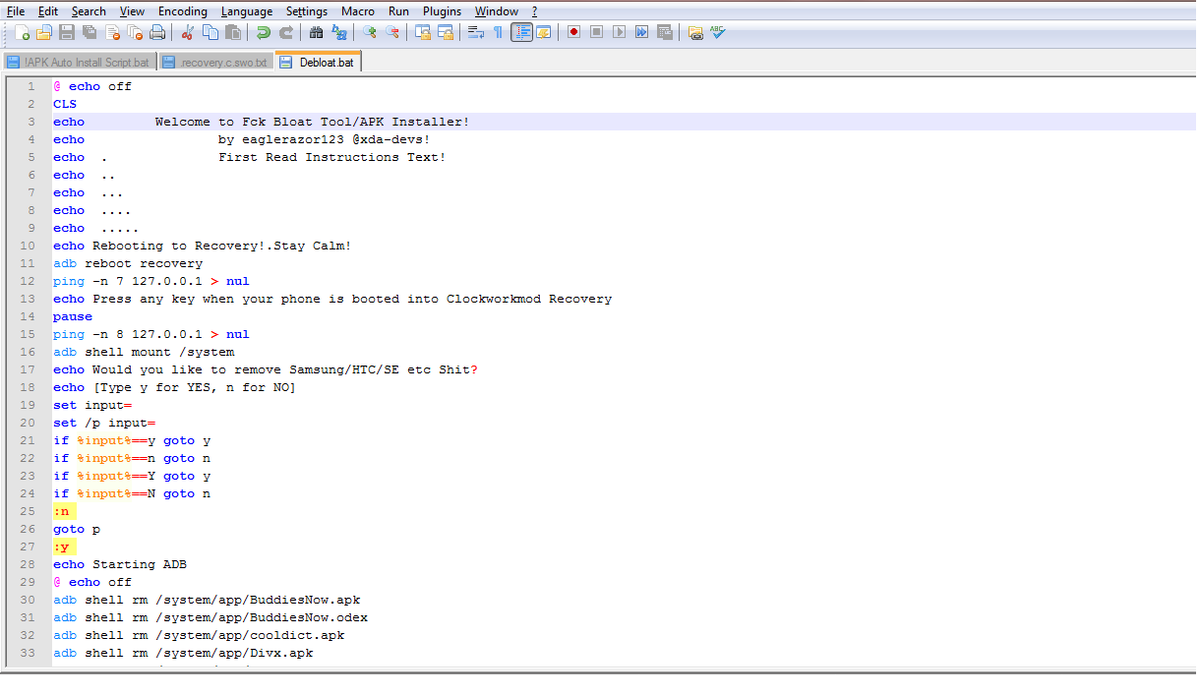Open the Language menu

tap(246, 11)
